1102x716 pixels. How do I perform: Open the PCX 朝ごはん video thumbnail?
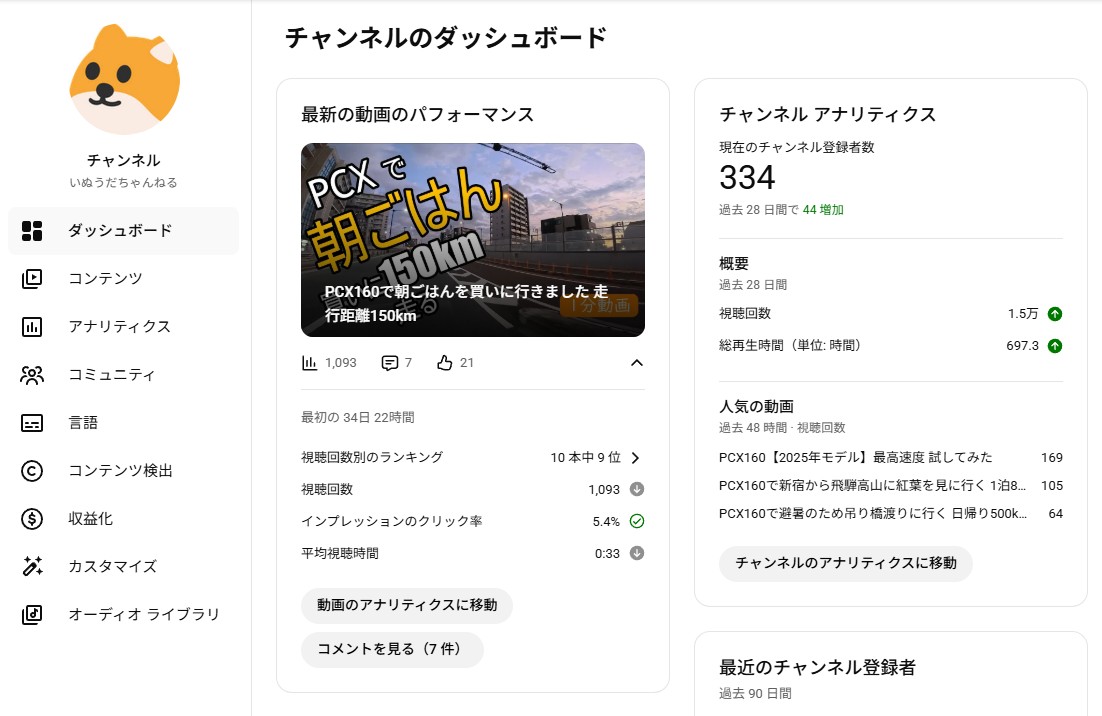click(472, 239)
